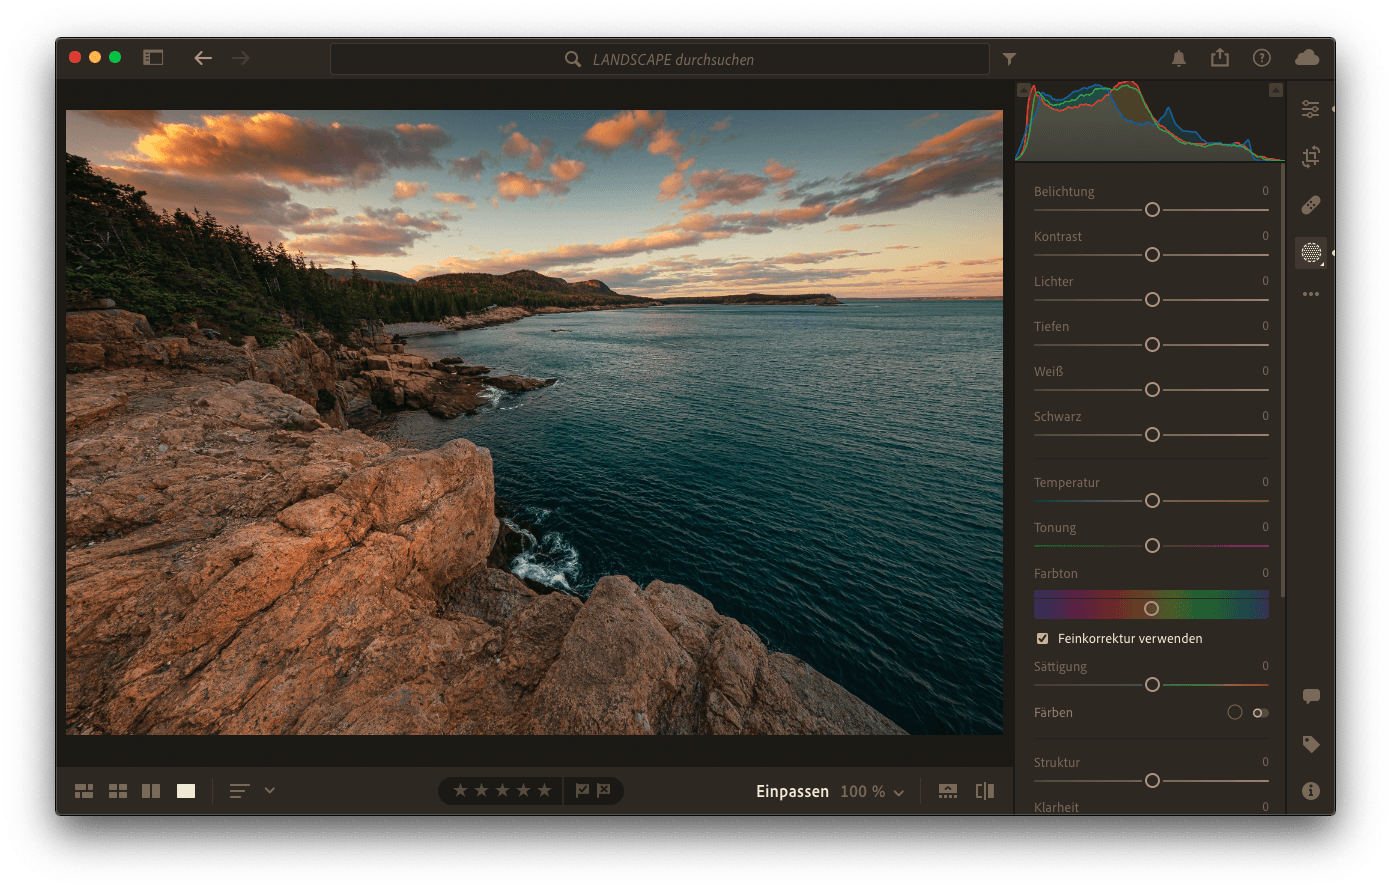The width and height of the screenshot is (1391, 889).
Task: Switch to single photo detail view
Action: (x=186, y=791)
